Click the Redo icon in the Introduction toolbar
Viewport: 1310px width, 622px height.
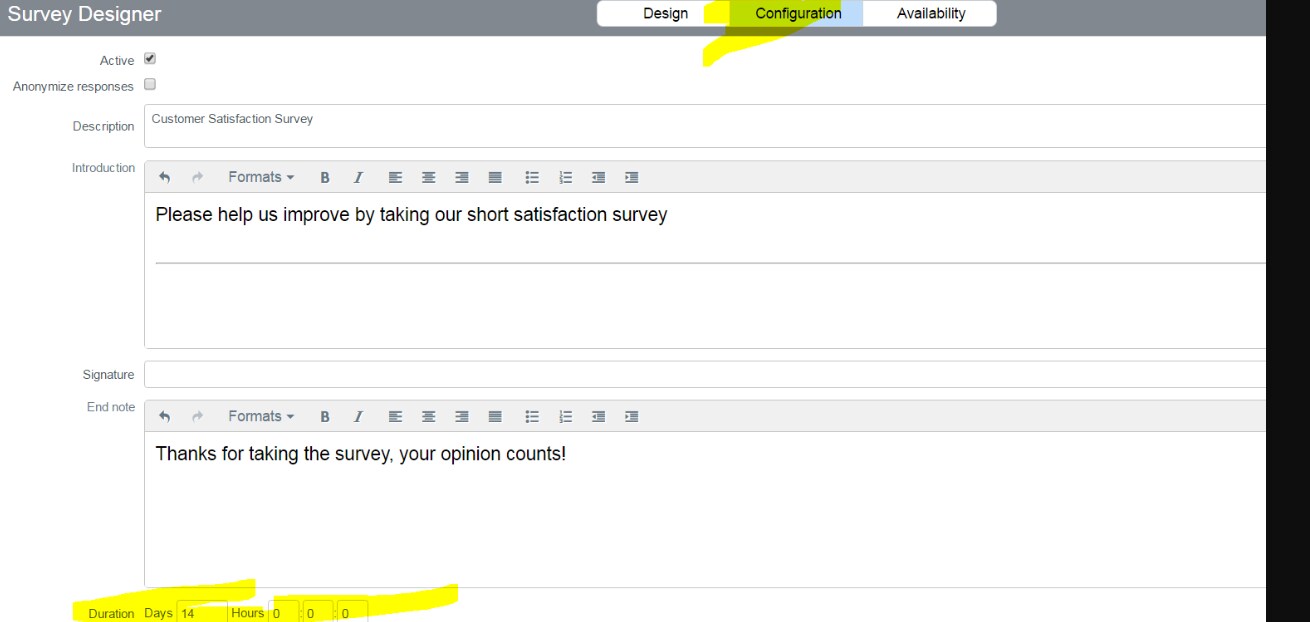pos(197,177)
